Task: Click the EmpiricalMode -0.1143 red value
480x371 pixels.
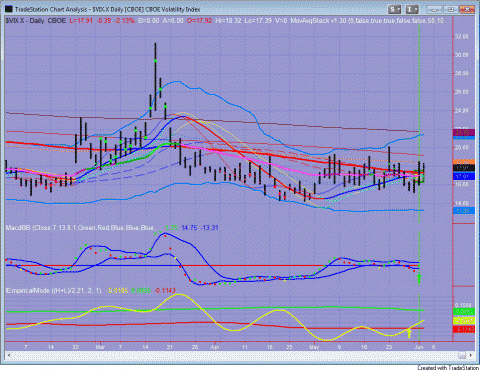Action: point(165,290)
